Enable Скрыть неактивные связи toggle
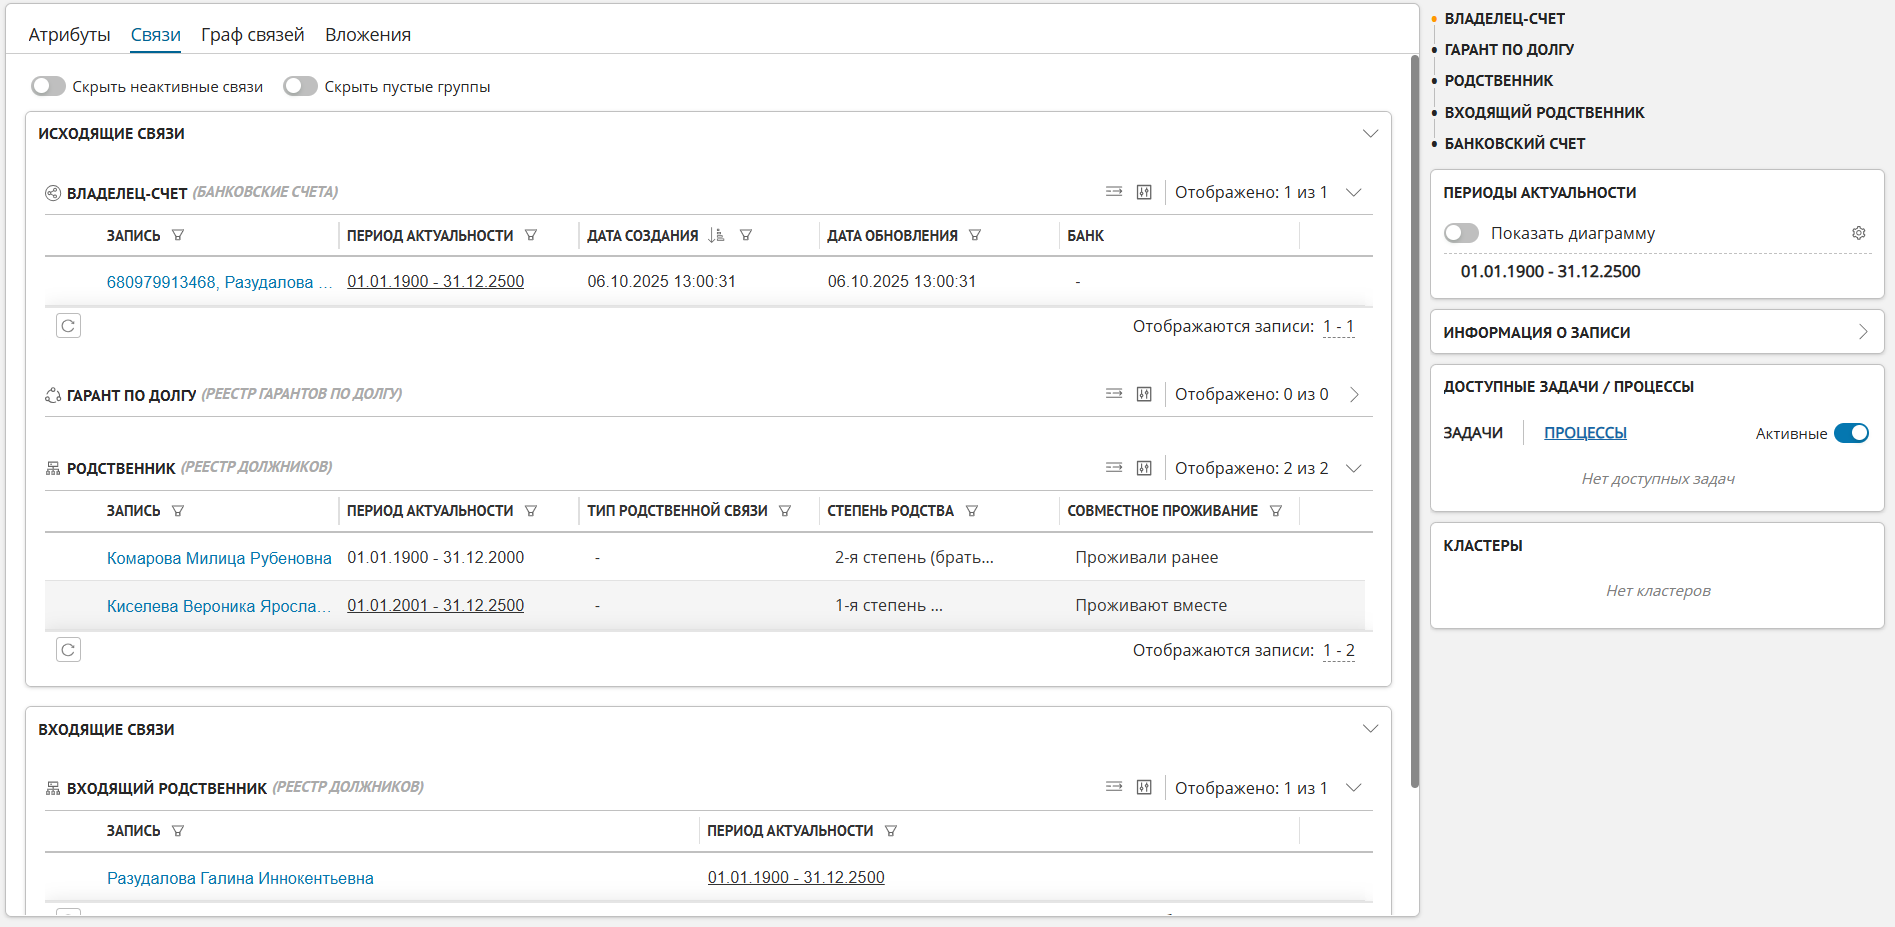 point(48,87)
